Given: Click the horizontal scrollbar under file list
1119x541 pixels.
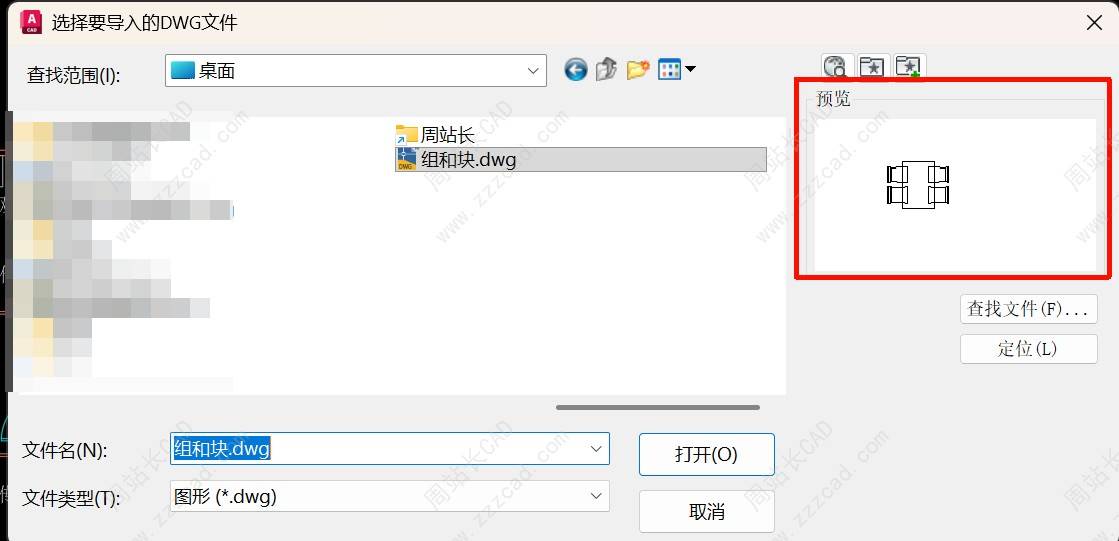Looking at the screenshot, I should click(658, 408).
